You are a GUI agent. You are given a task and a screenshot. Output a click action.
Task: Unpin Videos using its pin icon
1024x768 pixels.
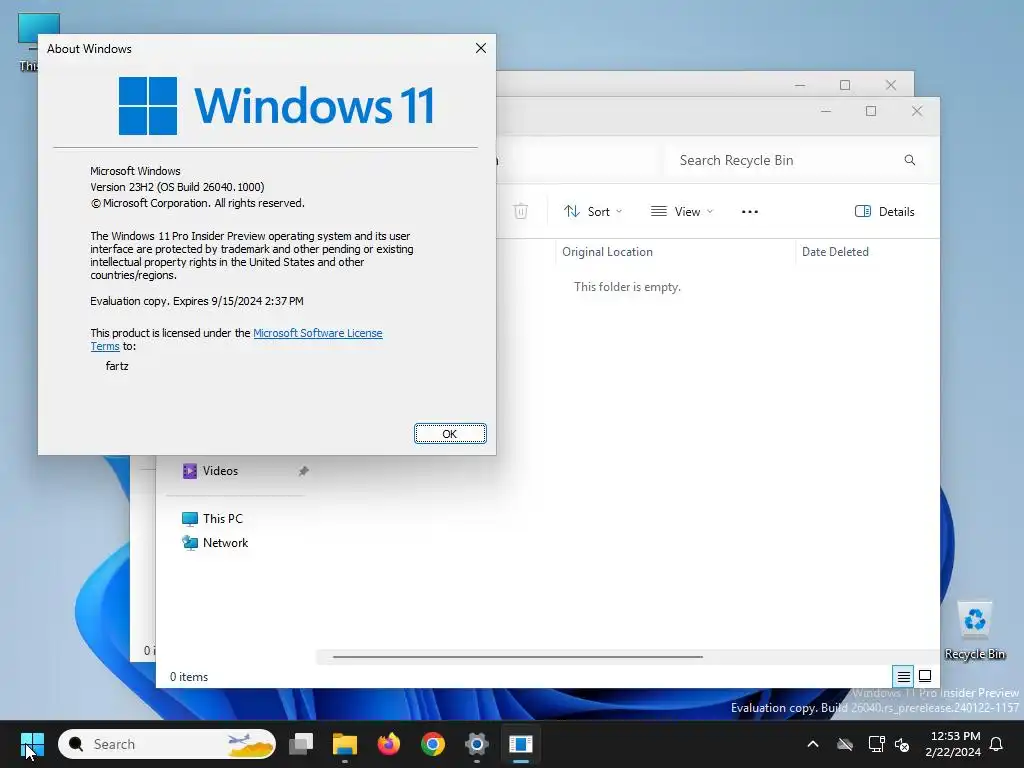coord(303,471)
